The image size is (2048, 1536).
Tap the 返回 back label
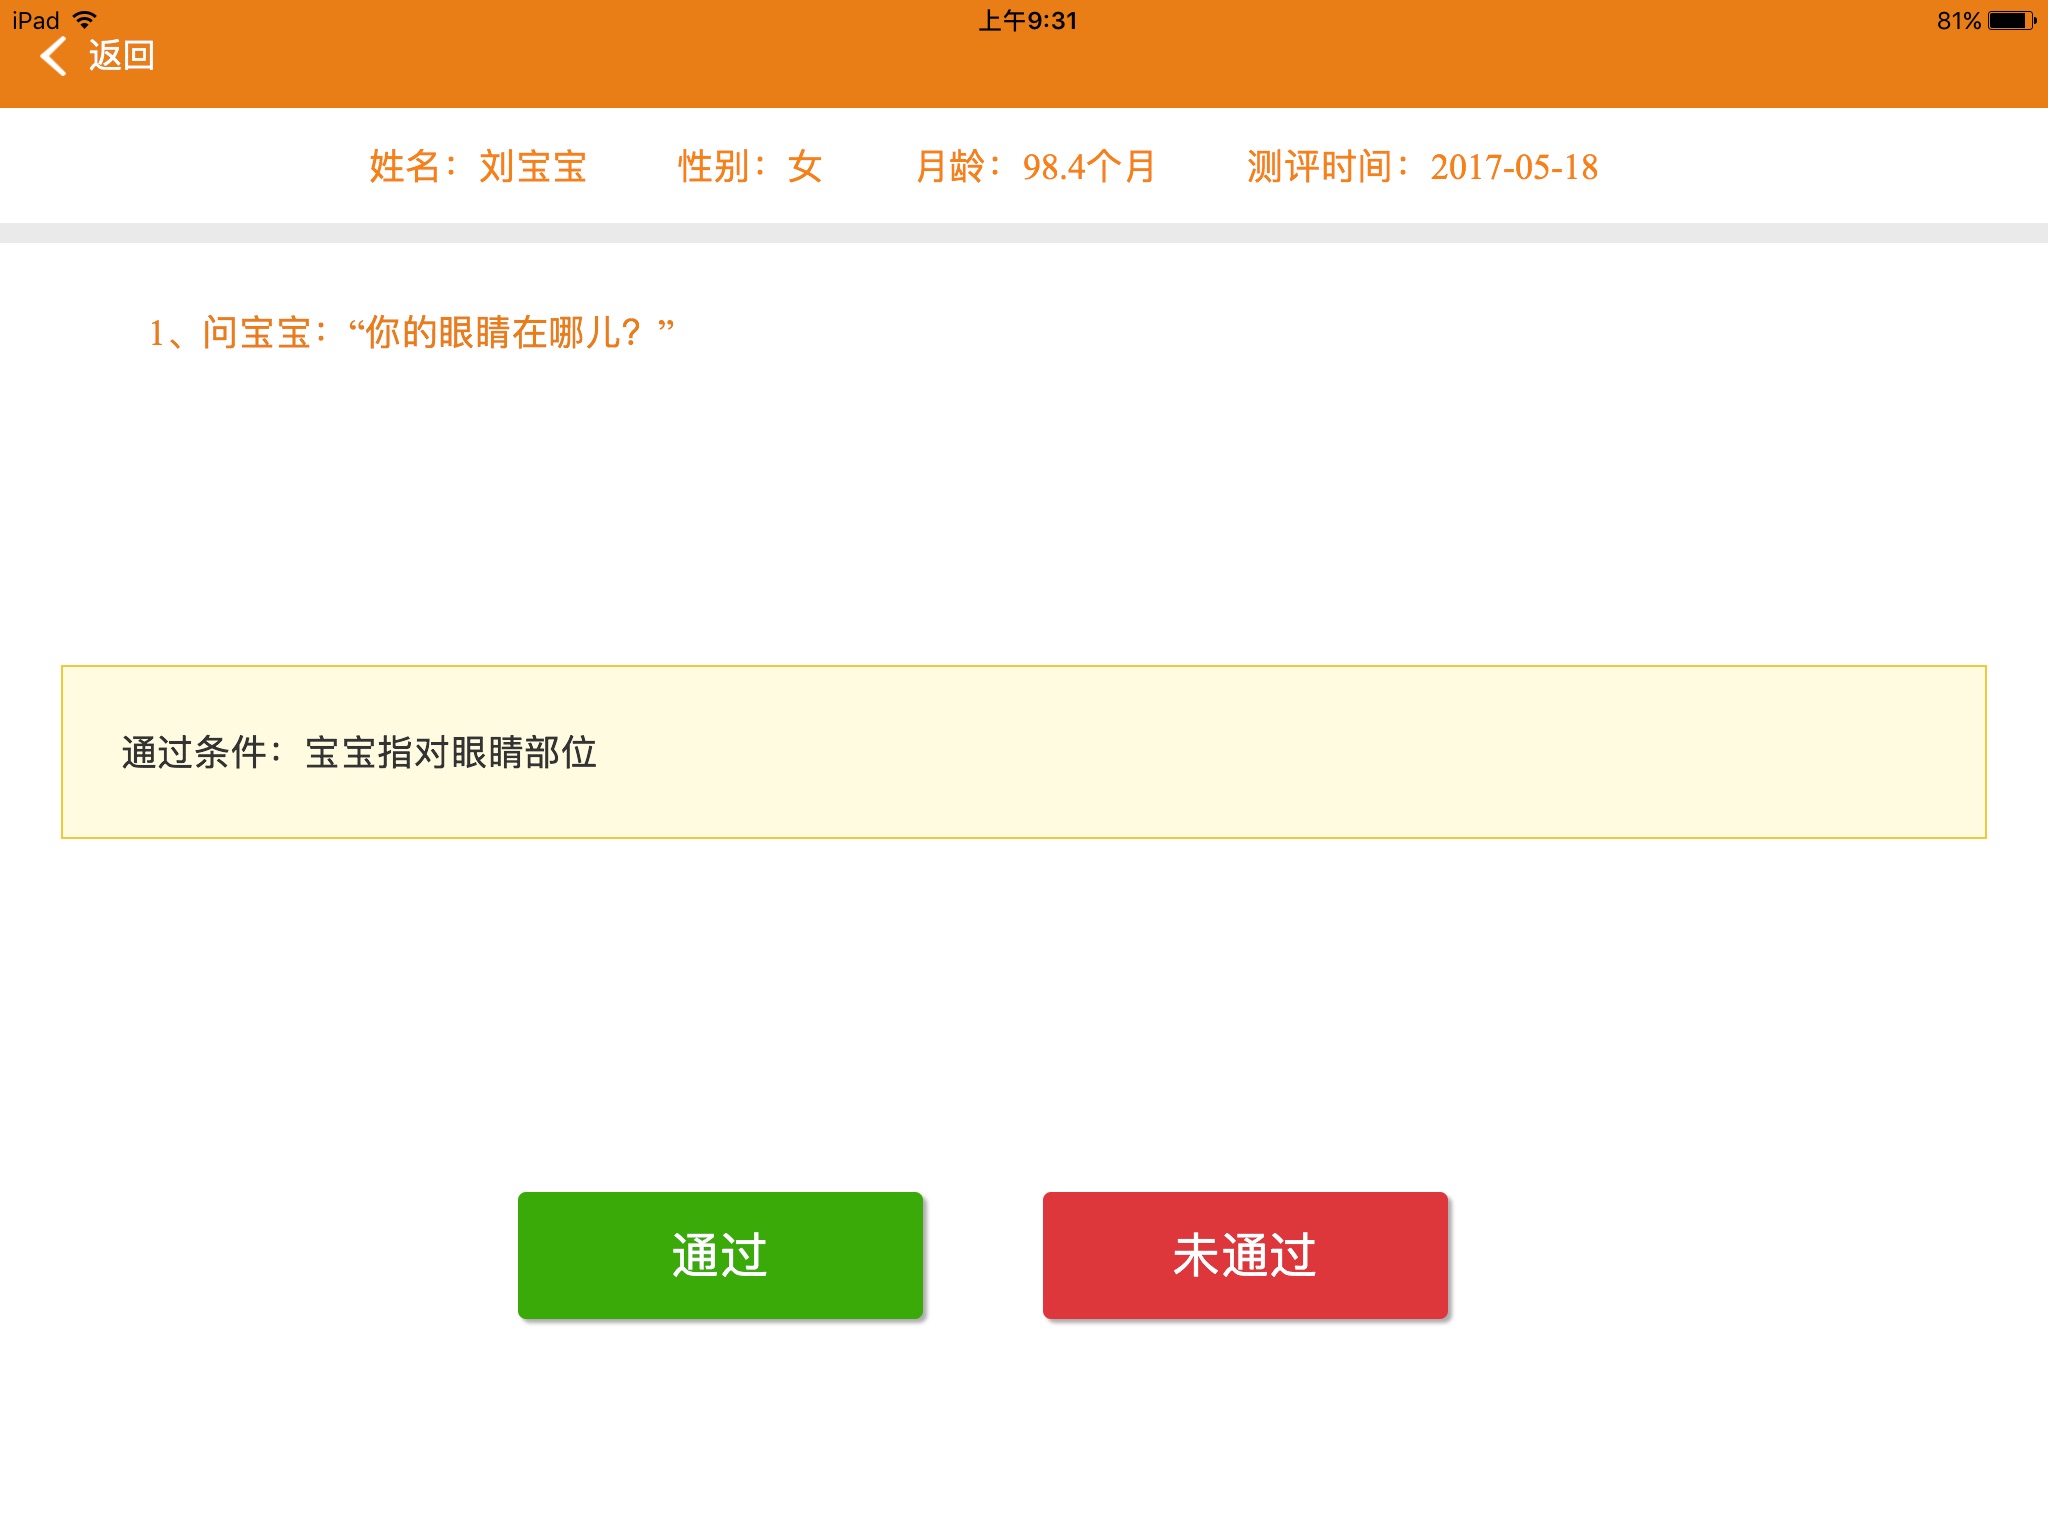point(121,56)
